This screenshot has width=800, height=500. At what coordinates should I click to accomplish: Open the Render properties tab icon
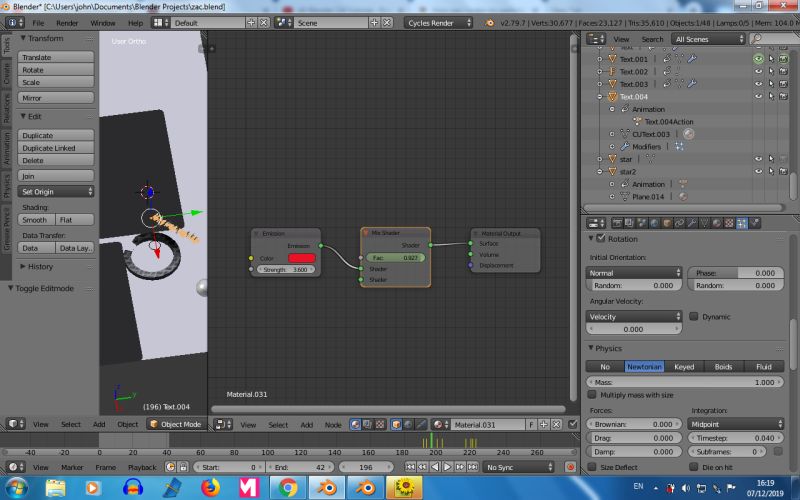617,223
